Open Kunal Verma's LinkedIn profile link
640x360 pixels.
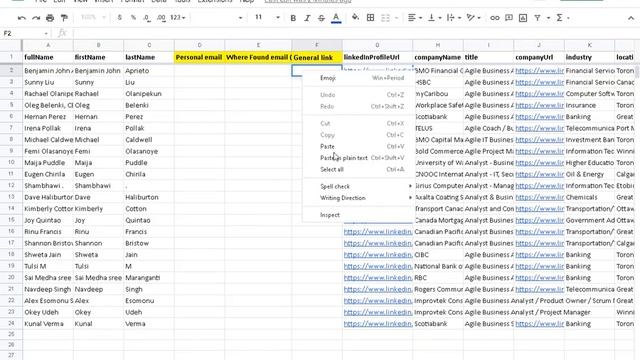tap(378, 324)
